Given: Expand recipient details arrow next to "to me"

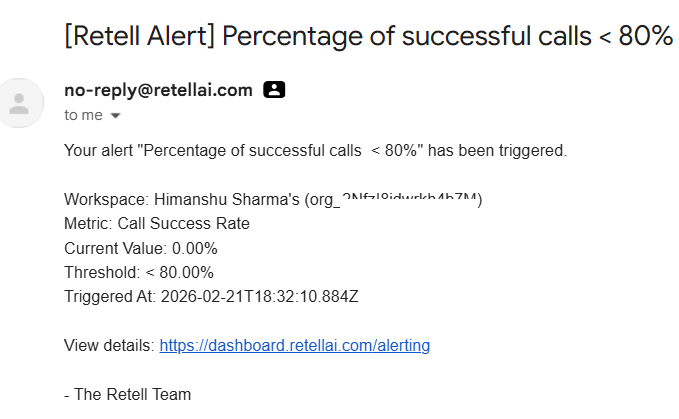Looking at the screenshot, I should (x=115, y=116).
